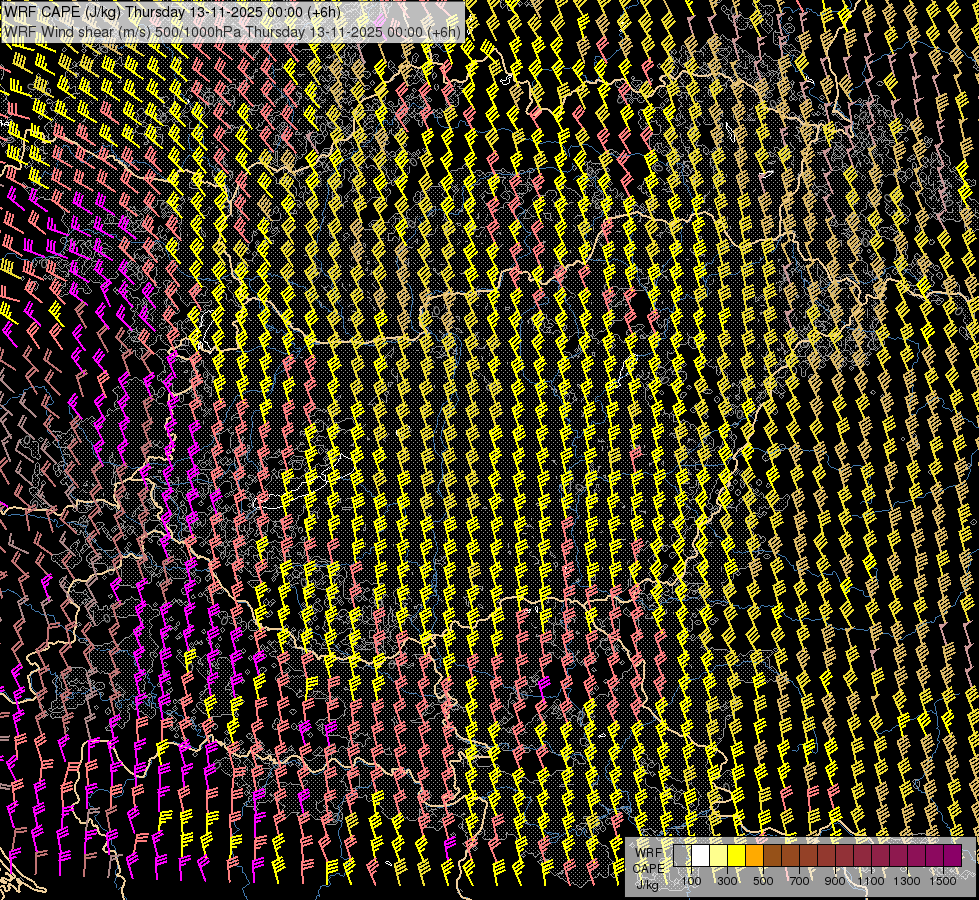Click the white CAPE legend swatch

(700, 856)
